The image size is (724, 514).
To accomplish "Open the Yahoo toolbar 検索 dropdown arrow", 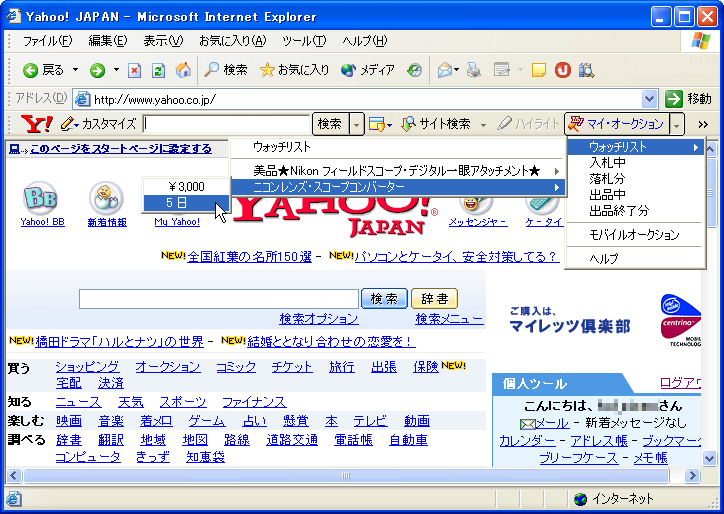I will [x=356, y=124].
